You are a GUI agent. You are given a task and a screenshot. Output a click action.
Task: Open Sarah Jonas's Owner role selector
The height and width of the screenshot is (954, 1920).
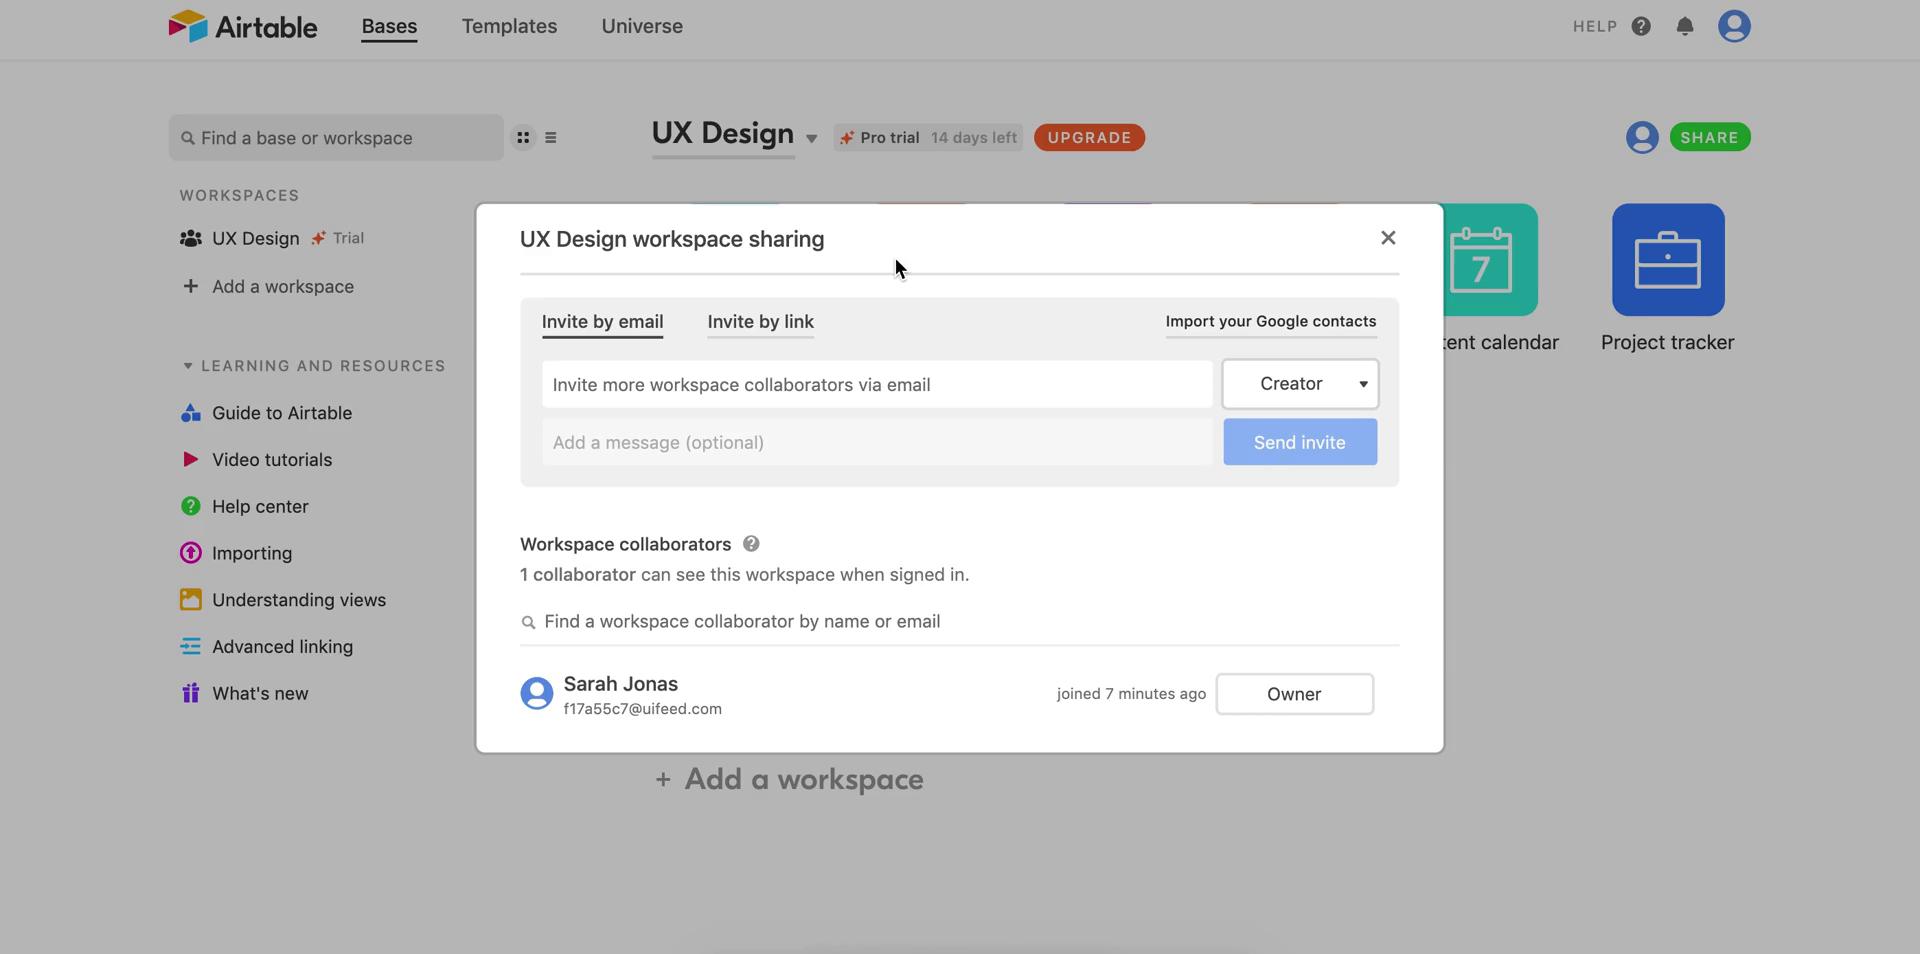tap(1294, 694)
